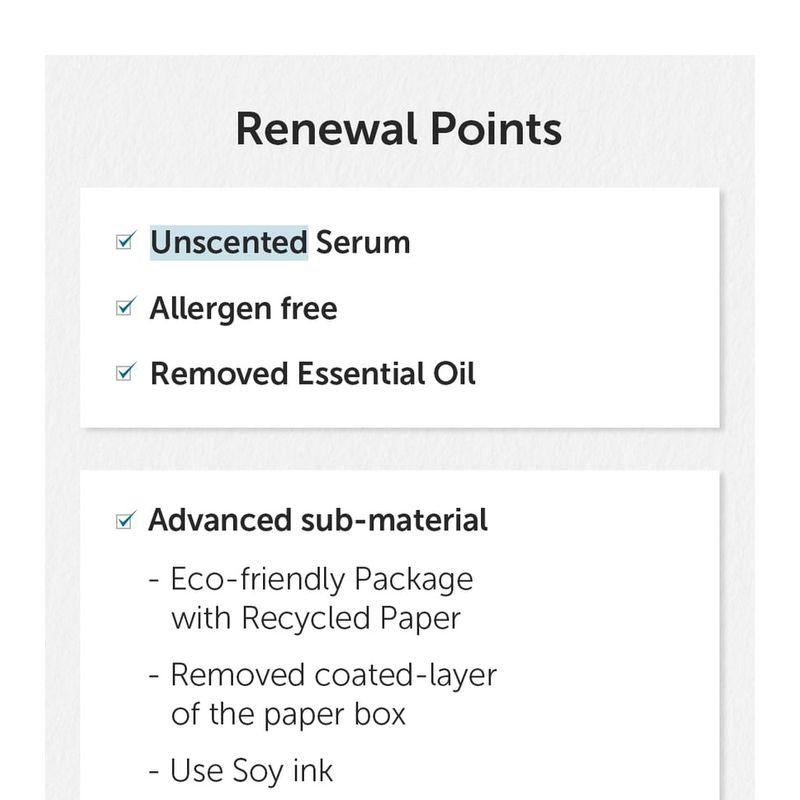Uncheck the Advanced sub-material checkbox
This screenshot has height=800, width=800.
coord(125,520)
